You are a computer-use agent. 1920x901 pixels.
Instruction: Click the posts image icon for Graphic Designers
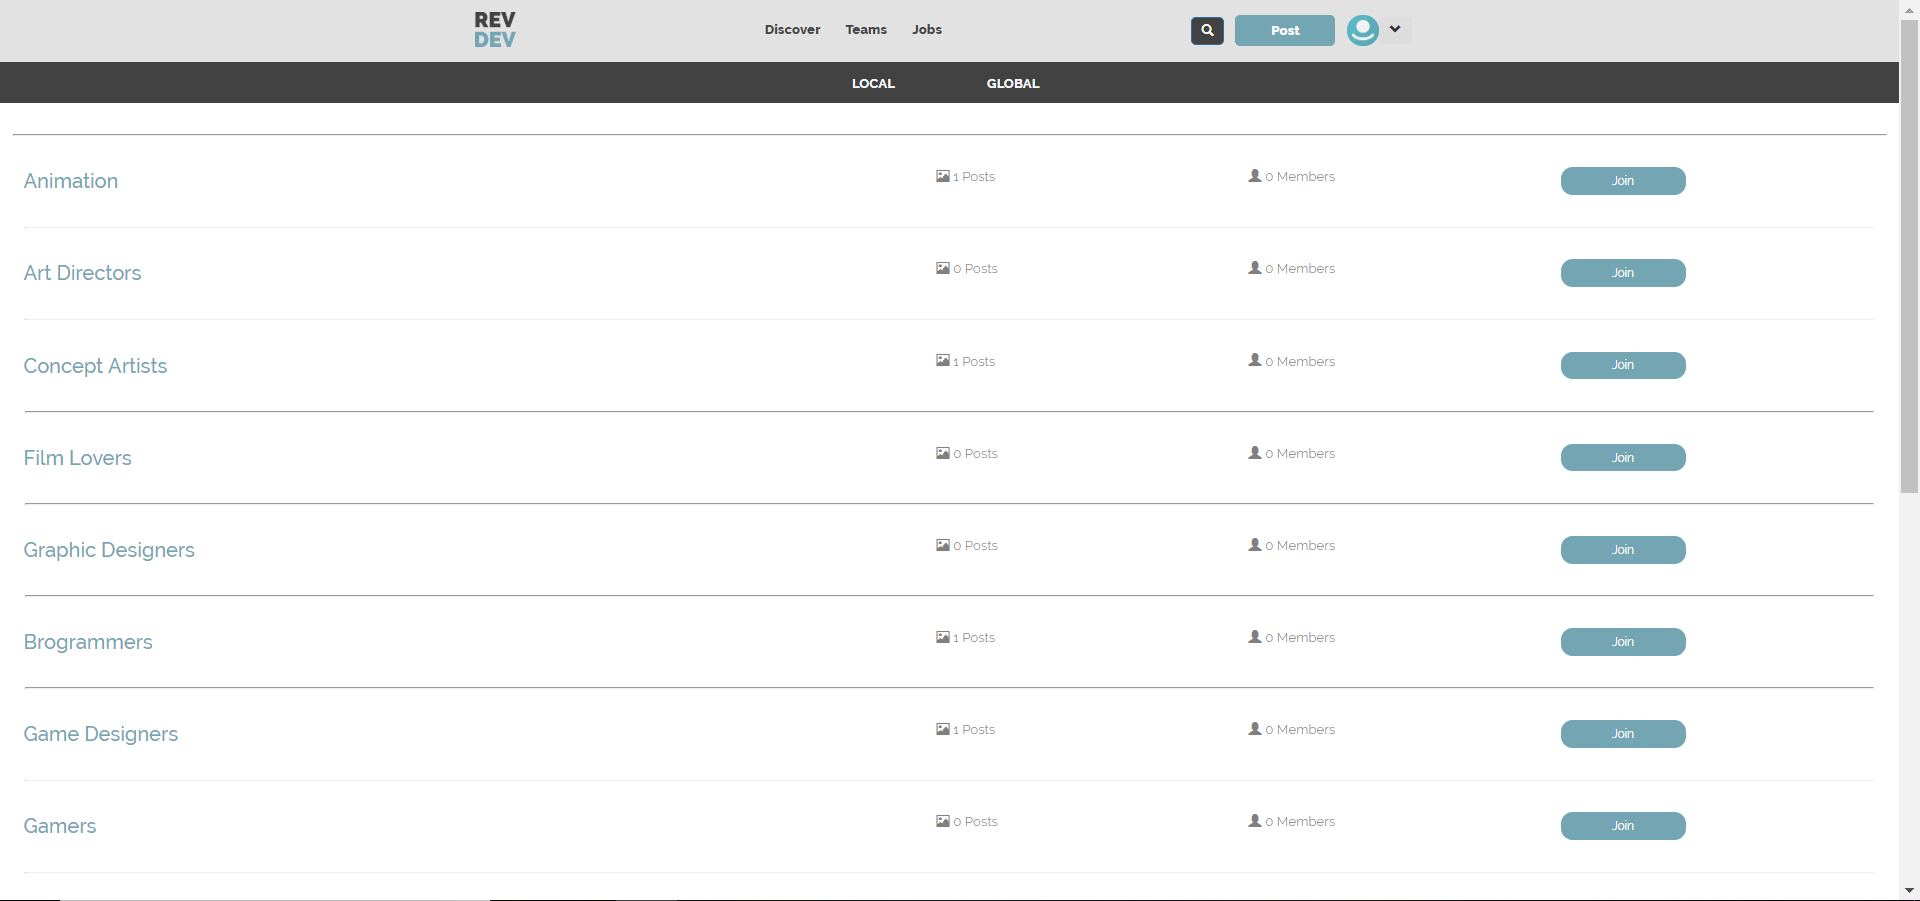[943, 545]
